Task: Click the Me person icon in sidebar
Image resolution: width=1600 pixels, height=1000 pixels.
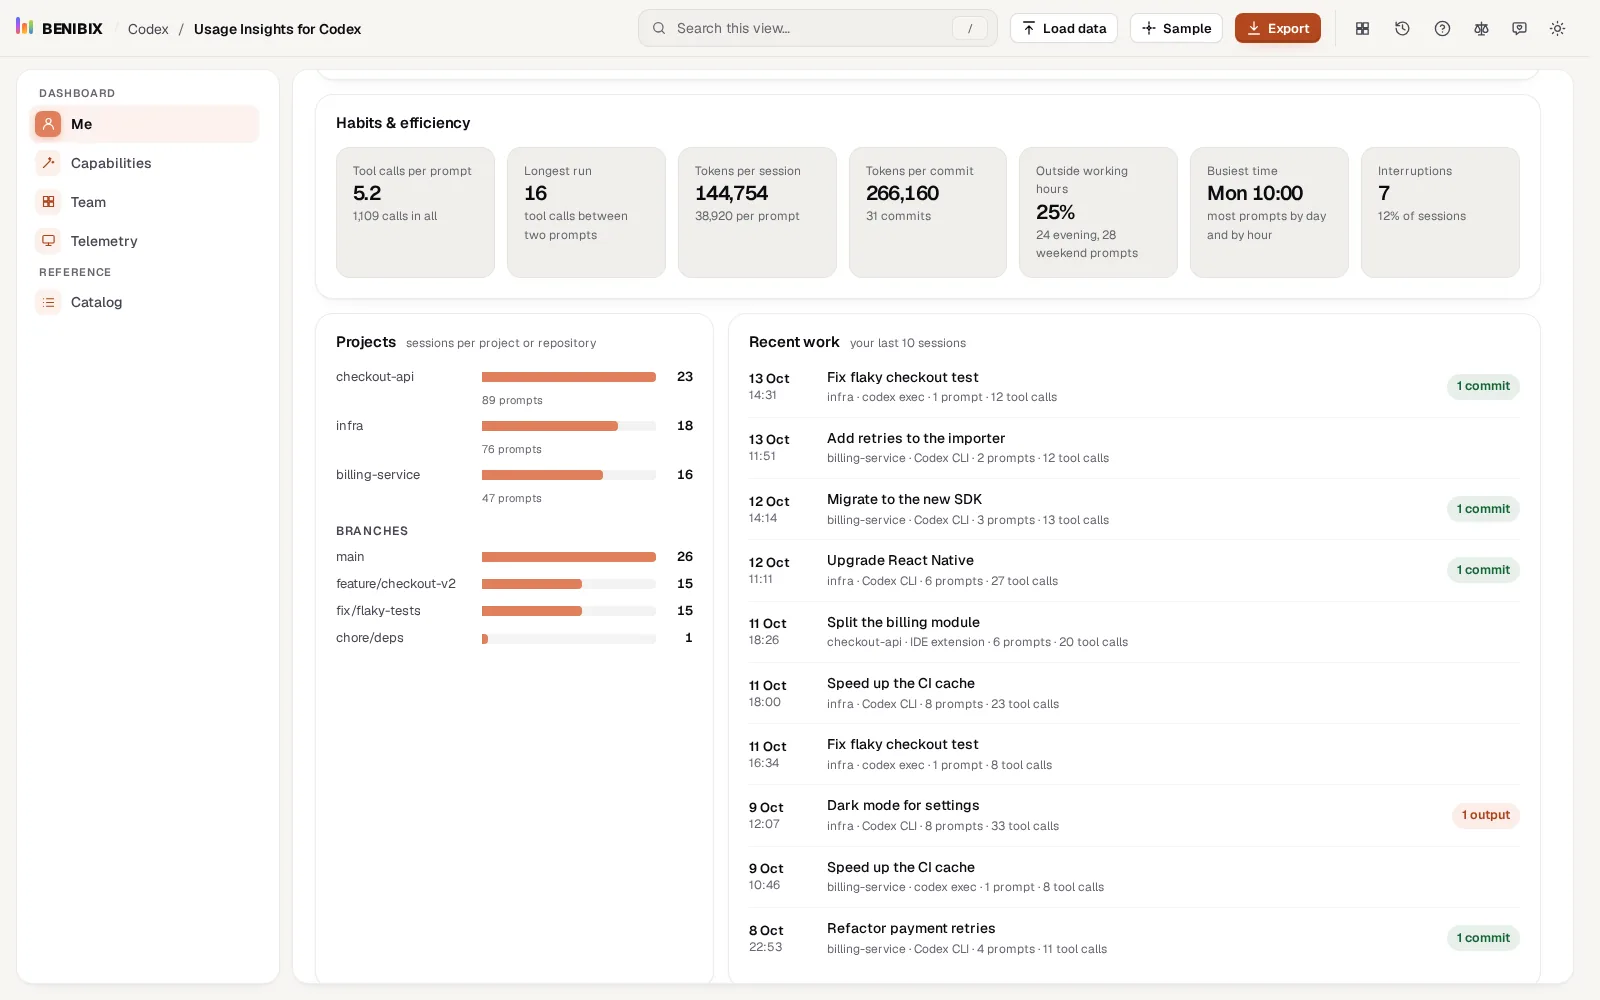Action: (x=48, y=124)
